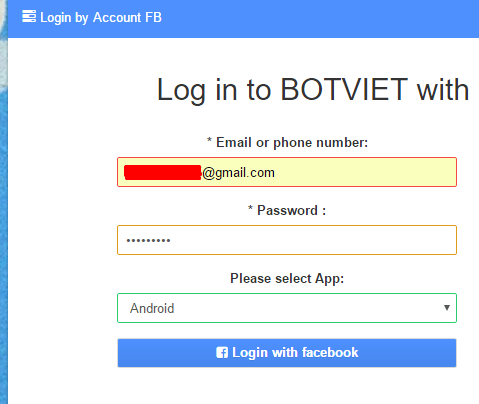Click the dropdown arrow of App selector
Screen dimensions: 479x404
point(447,308)
